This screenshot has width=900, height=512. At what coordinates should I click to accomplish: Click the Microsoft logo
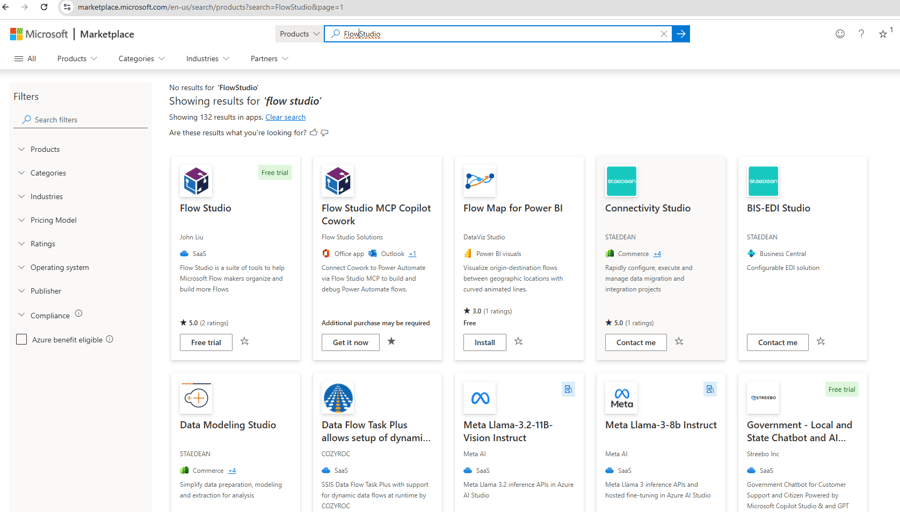click(x=39, y=34)
